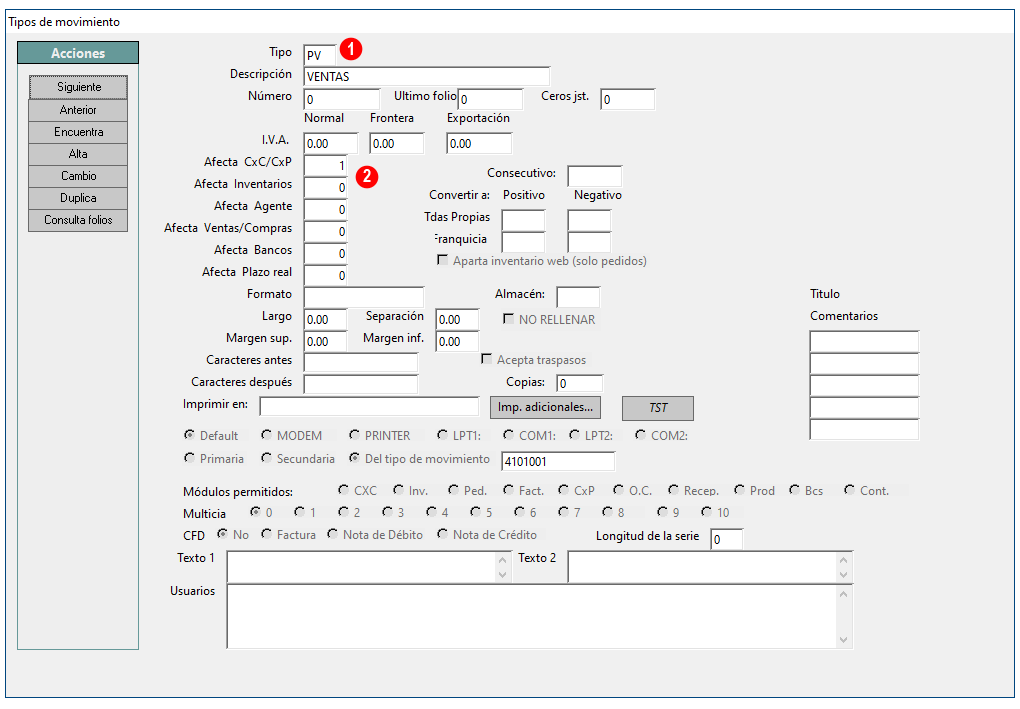This screenshot has width=1020, height=709.
Task: Select Fact. module radio
Action: click(x=508, y=490)
